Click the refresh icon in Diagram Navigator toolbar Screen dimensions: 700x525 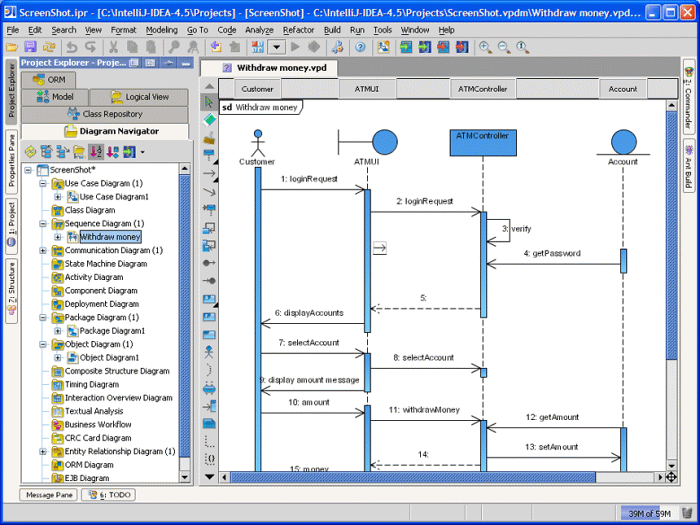pyautogui.click(x=30, y=152)
